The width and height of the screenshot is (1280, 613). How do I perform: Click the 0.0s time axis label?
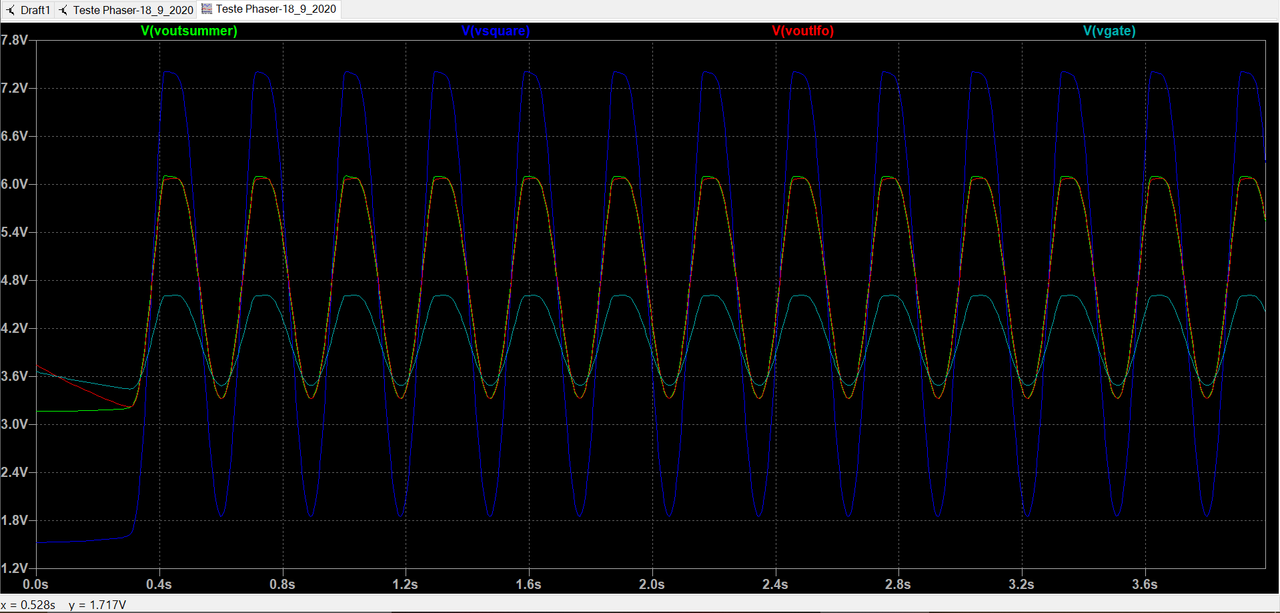pos(35,584)
